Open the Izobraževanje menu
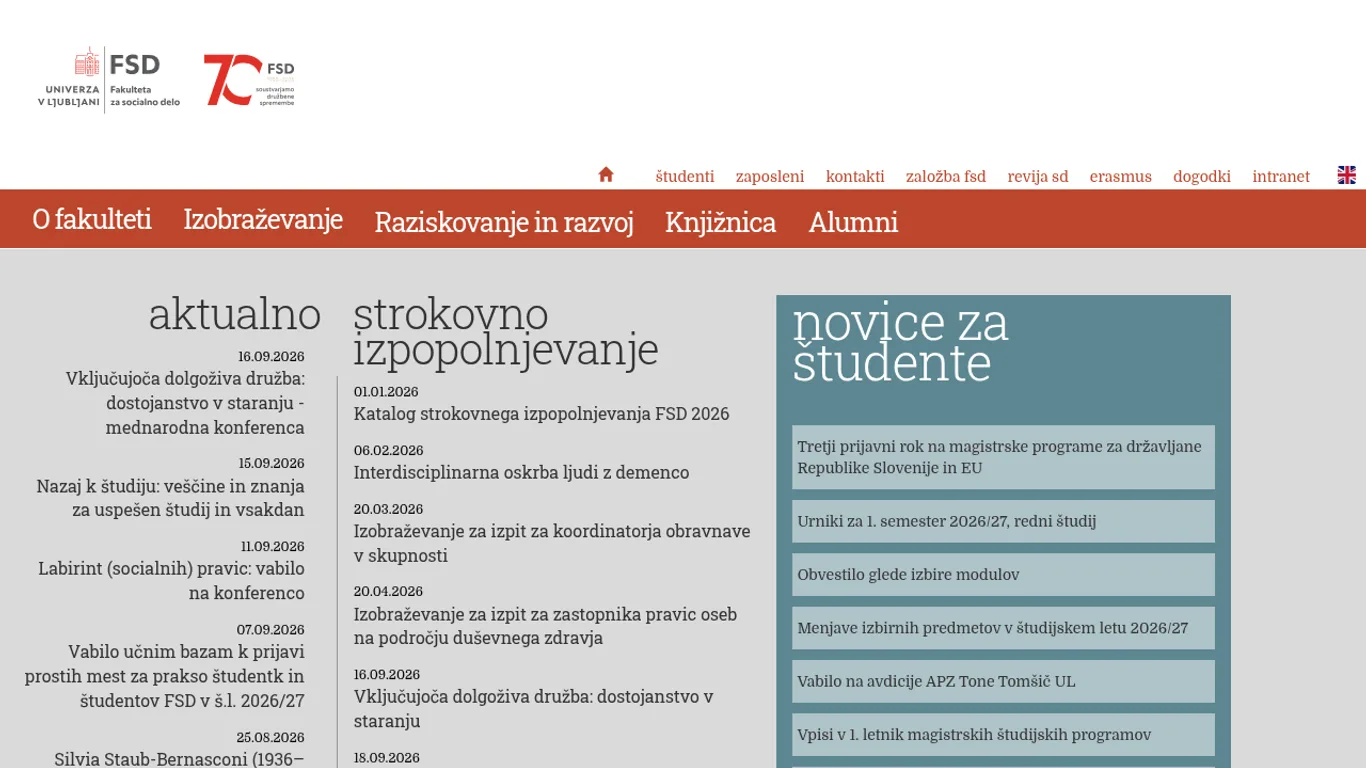 [x=263, y=219]
